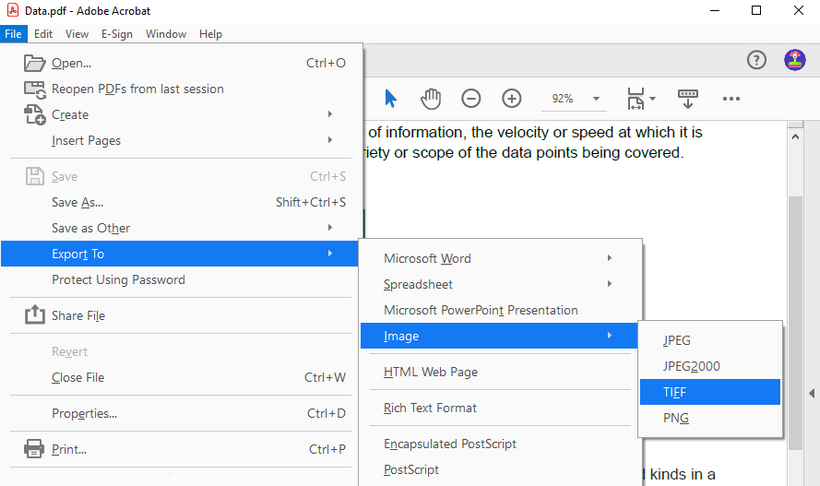
Task: Open the Edit menu
Action: pos(43,34)
